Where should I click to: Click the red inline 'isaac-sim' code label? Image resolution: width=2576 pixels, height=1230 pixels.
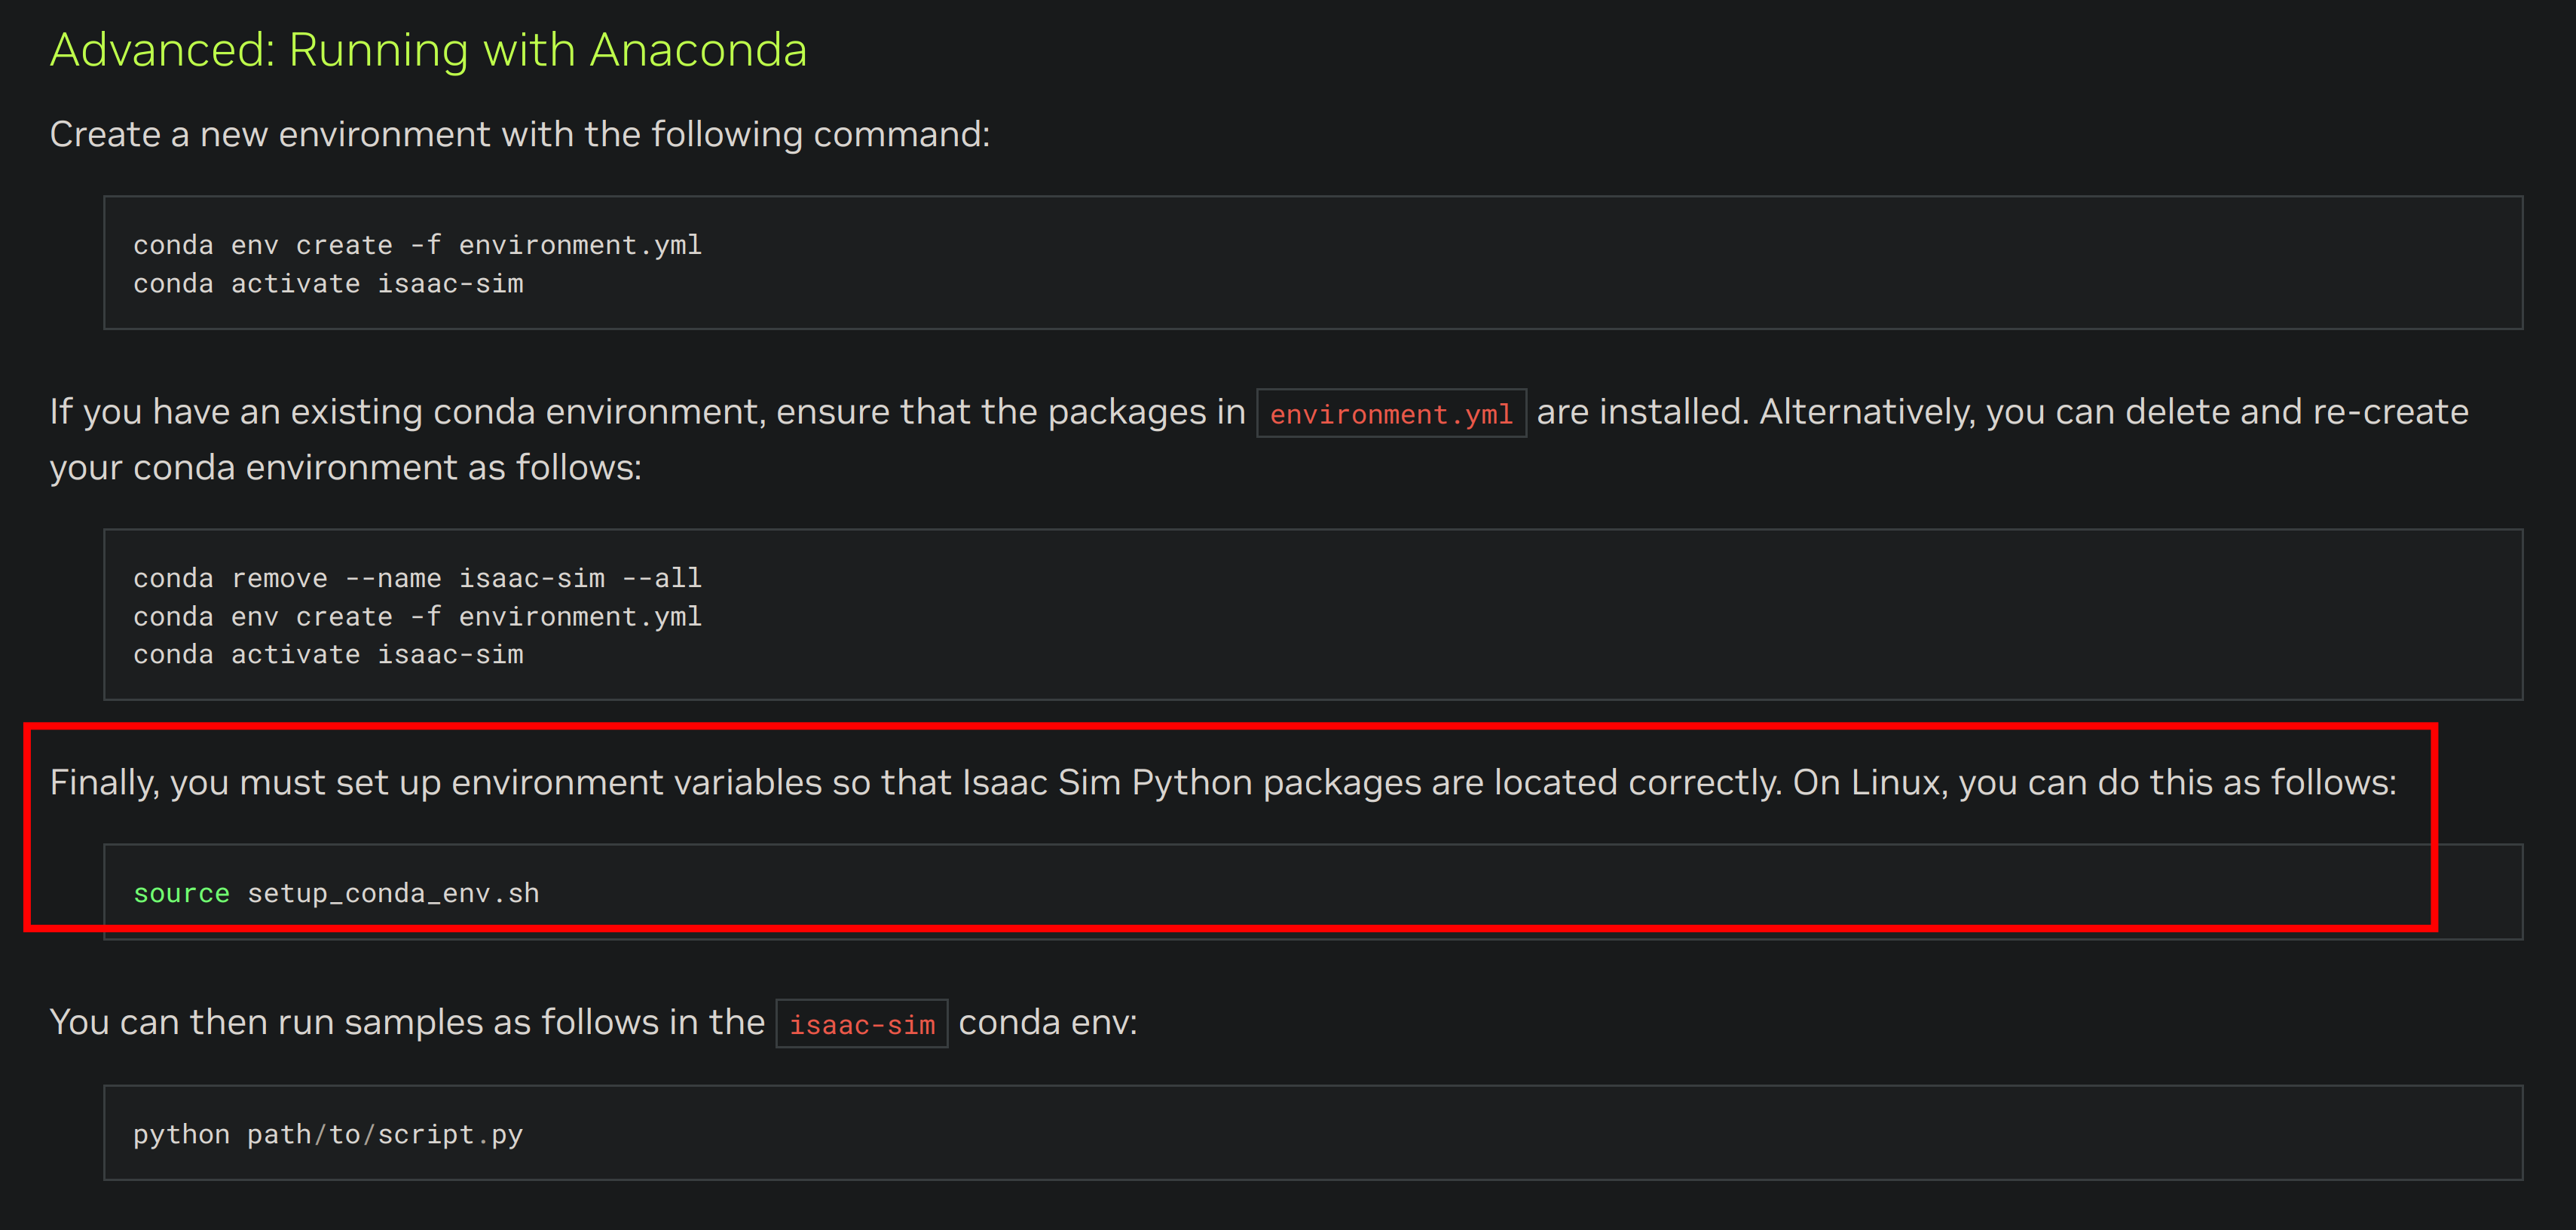[x=862, y=1025]
